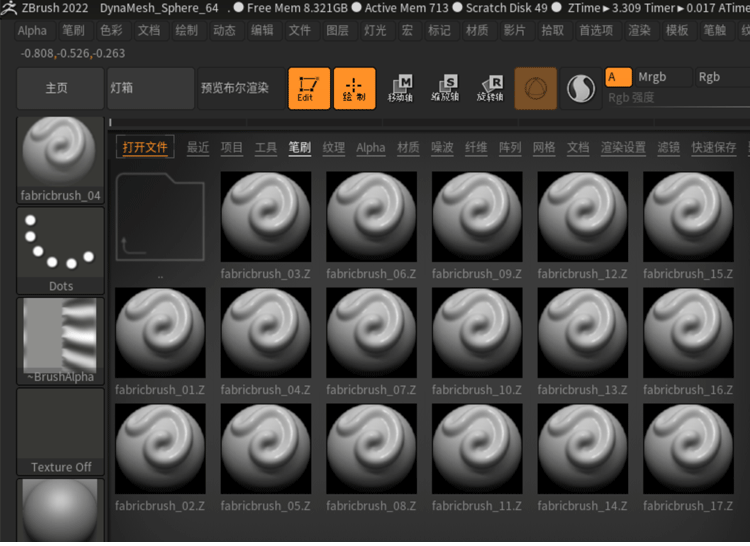Toggle the Draw (绘制) mode button
Screen dimensions: 750x546
(354, 88)
